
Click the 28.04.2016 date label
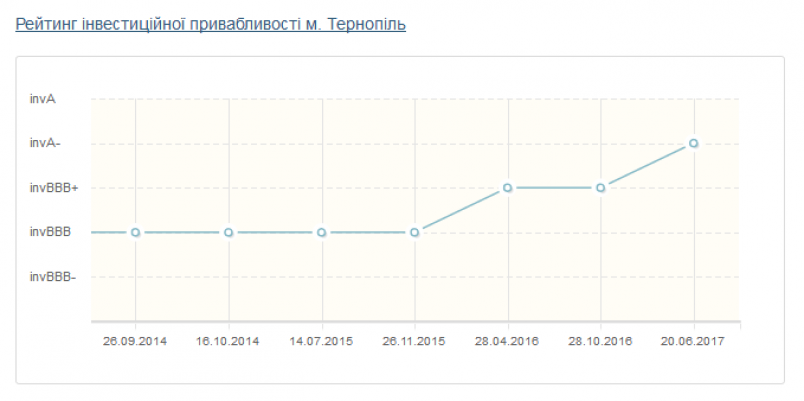(x=507, y=342)
